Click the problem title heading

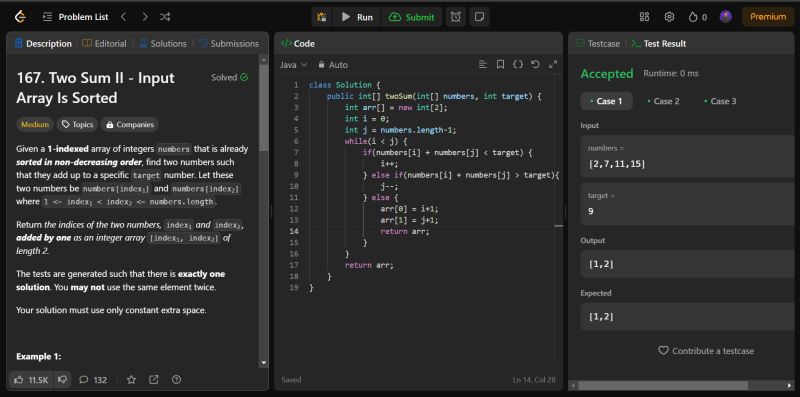tap(95, 88)
